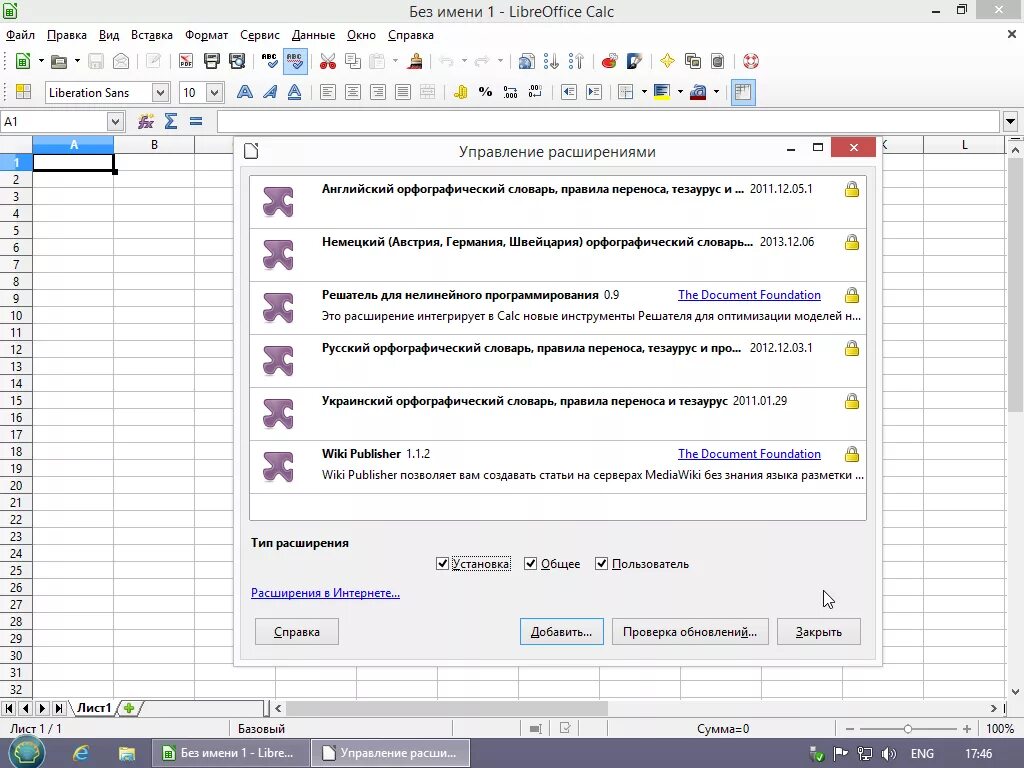The image size is (1024, 768).
Task: Click the Align left icon
Action: 328,93
